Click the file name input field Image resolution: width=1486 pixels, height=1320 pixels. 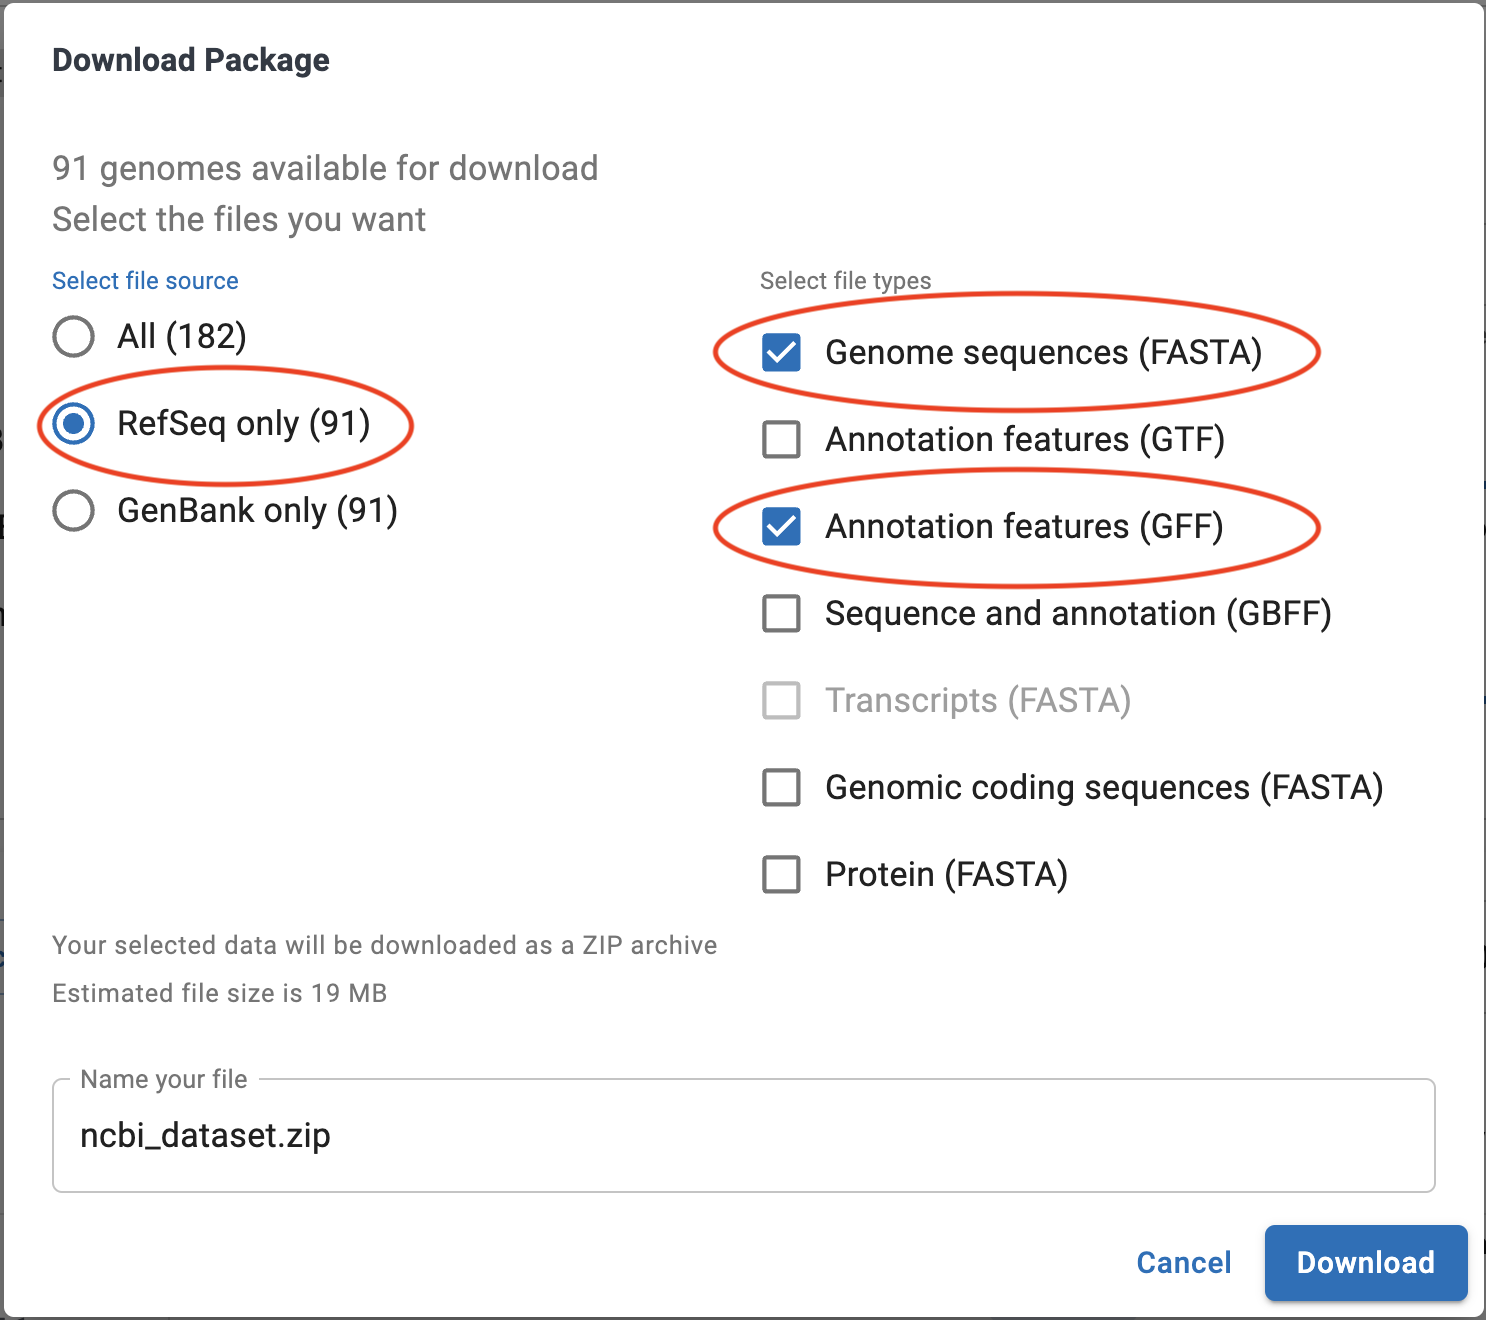743,1136
